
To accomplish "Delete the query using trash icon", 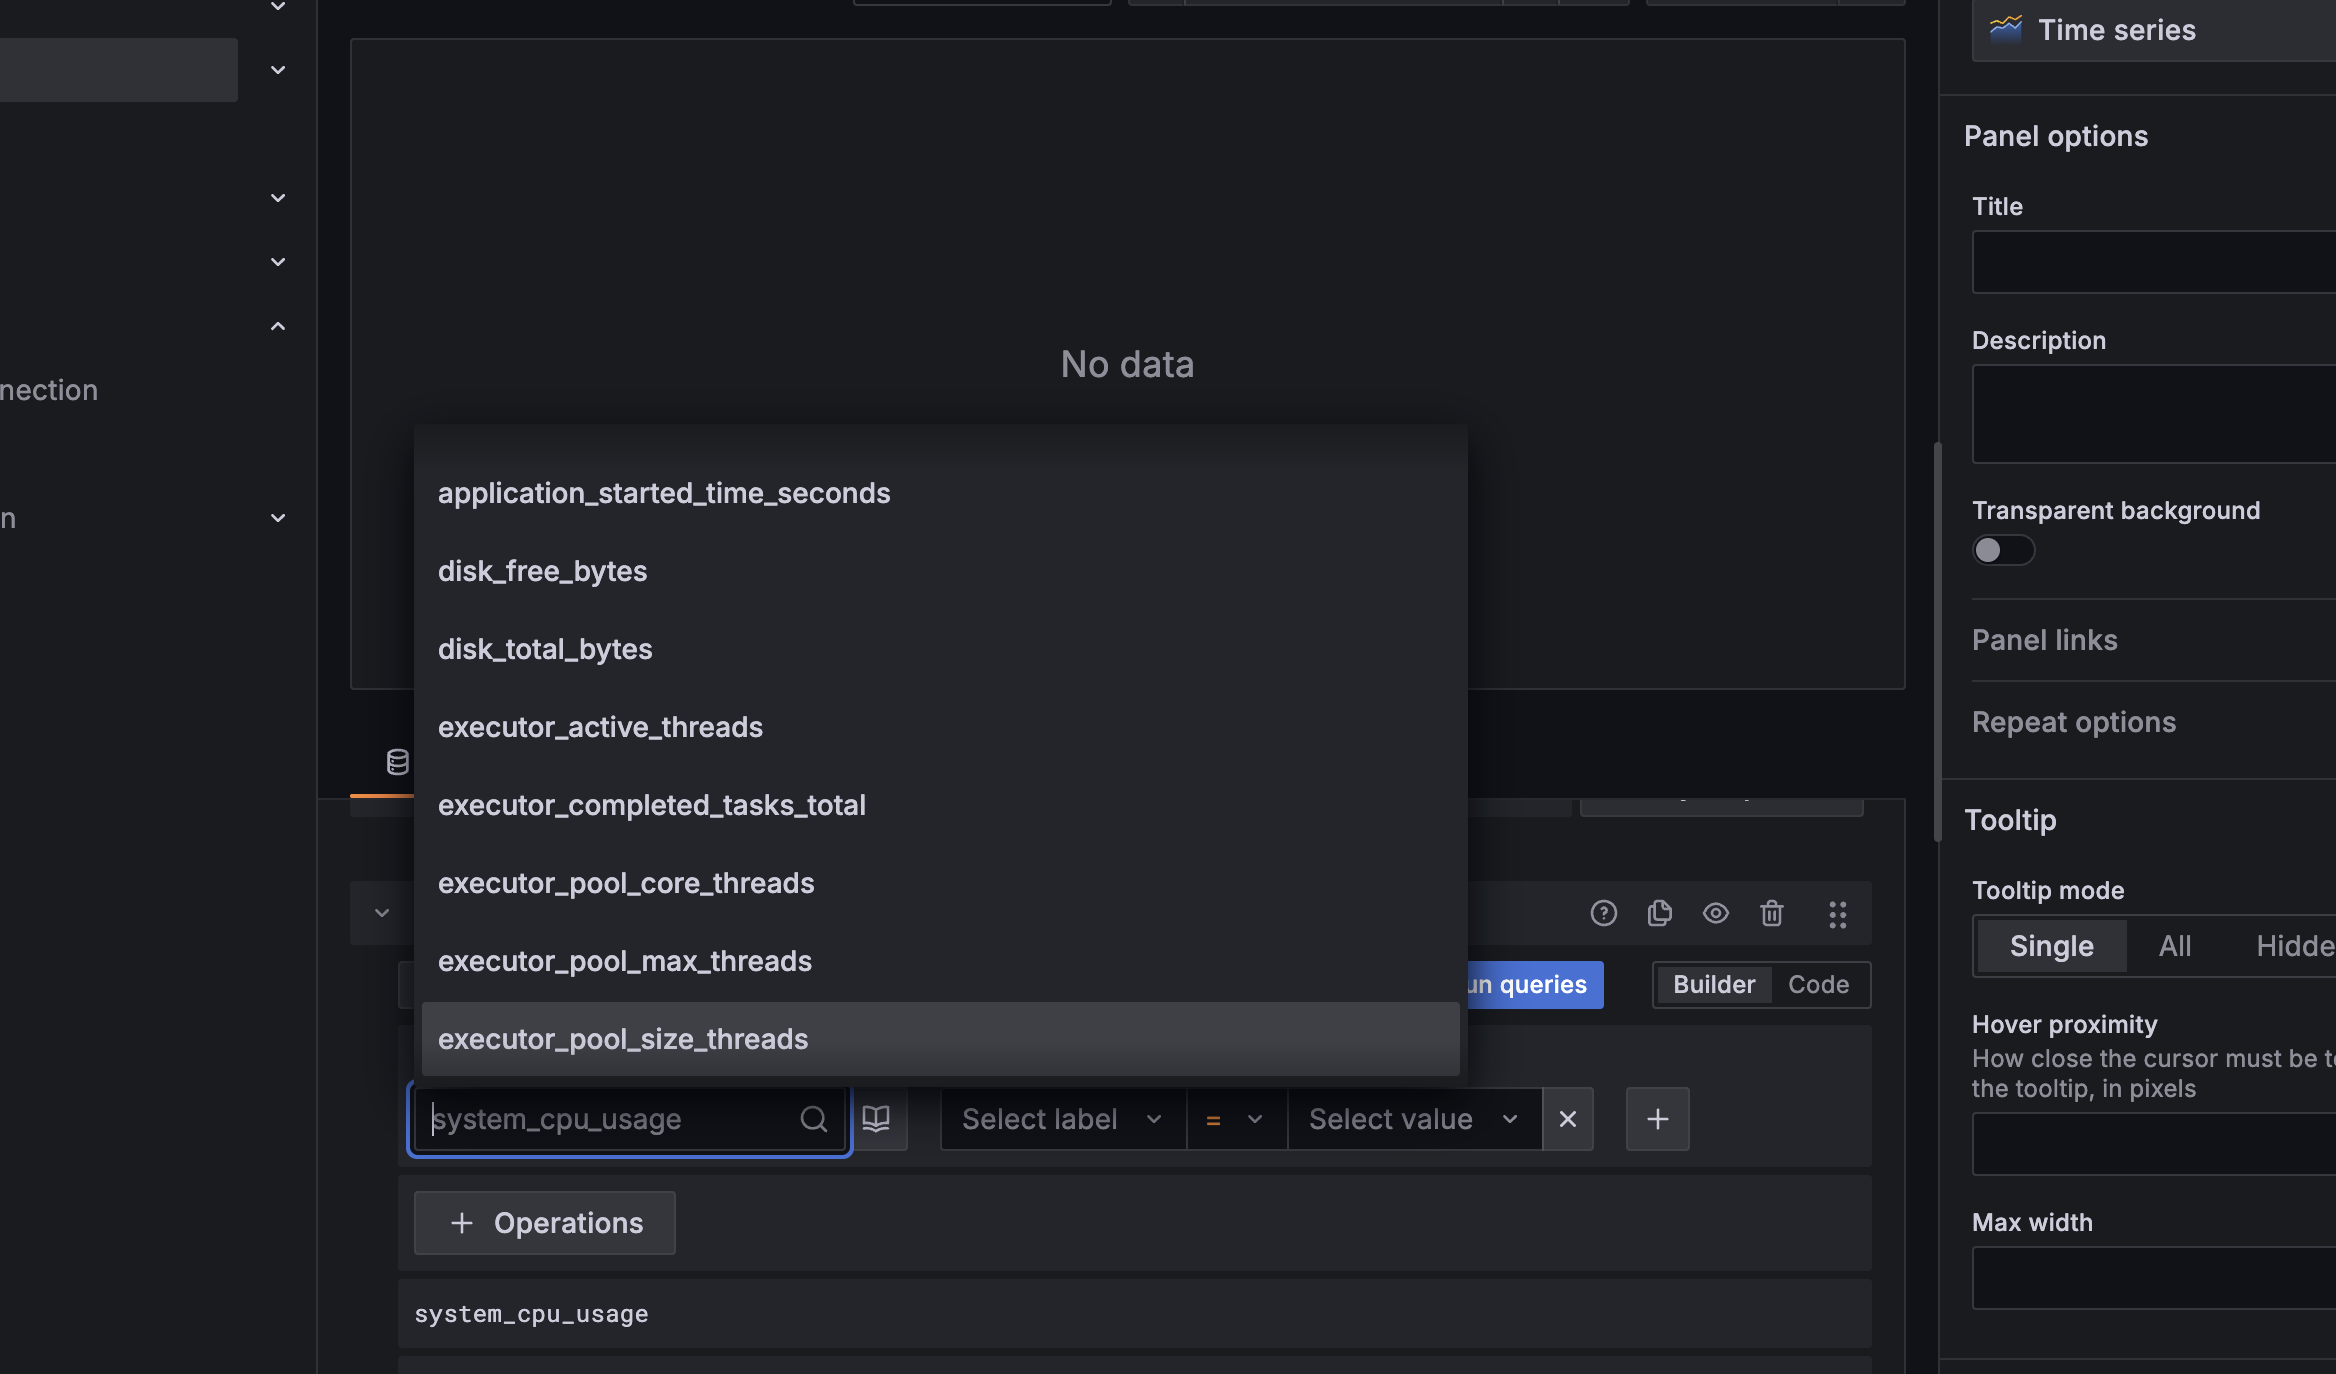I will pyautogui.click(x=1771, y=913).
